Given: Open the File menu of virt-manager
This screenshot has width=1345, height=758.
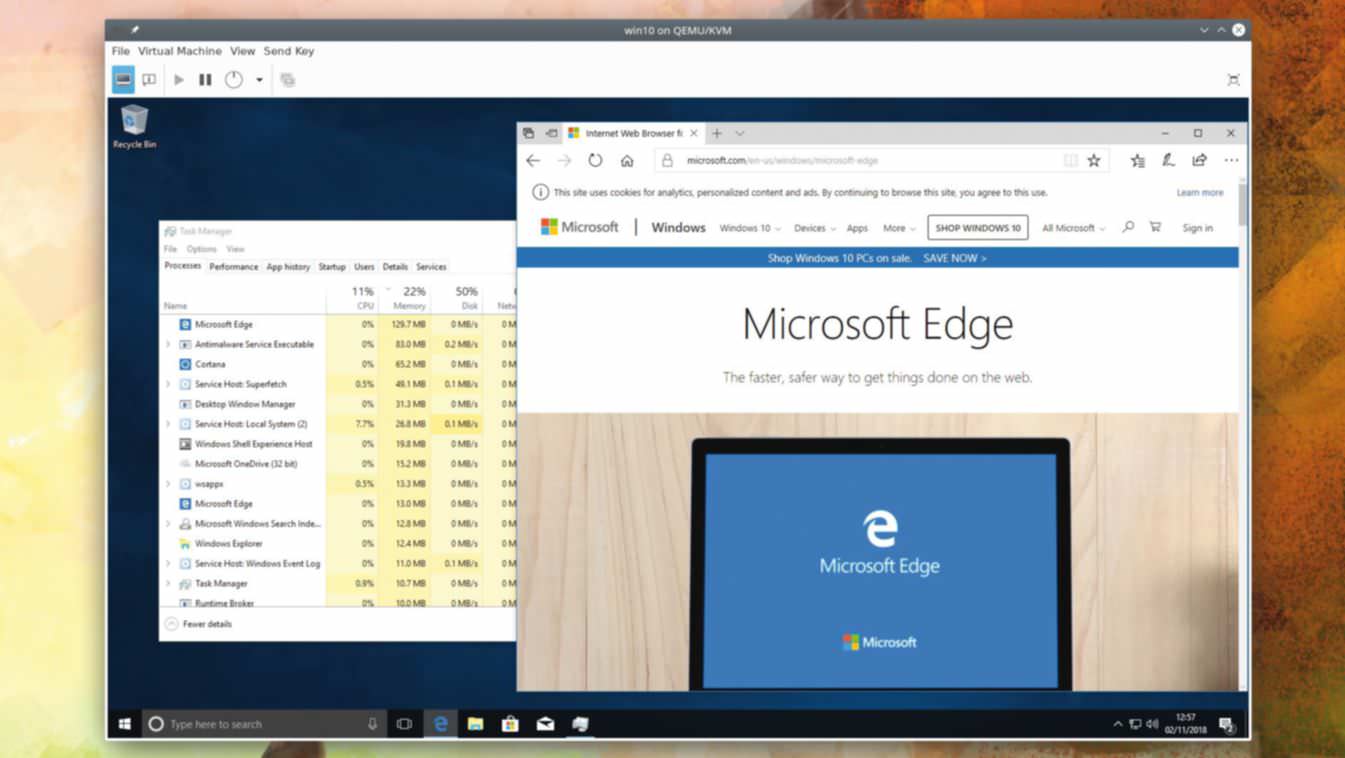Looking at the screenshot, I should pyautogui.click(x=120, y=51).
